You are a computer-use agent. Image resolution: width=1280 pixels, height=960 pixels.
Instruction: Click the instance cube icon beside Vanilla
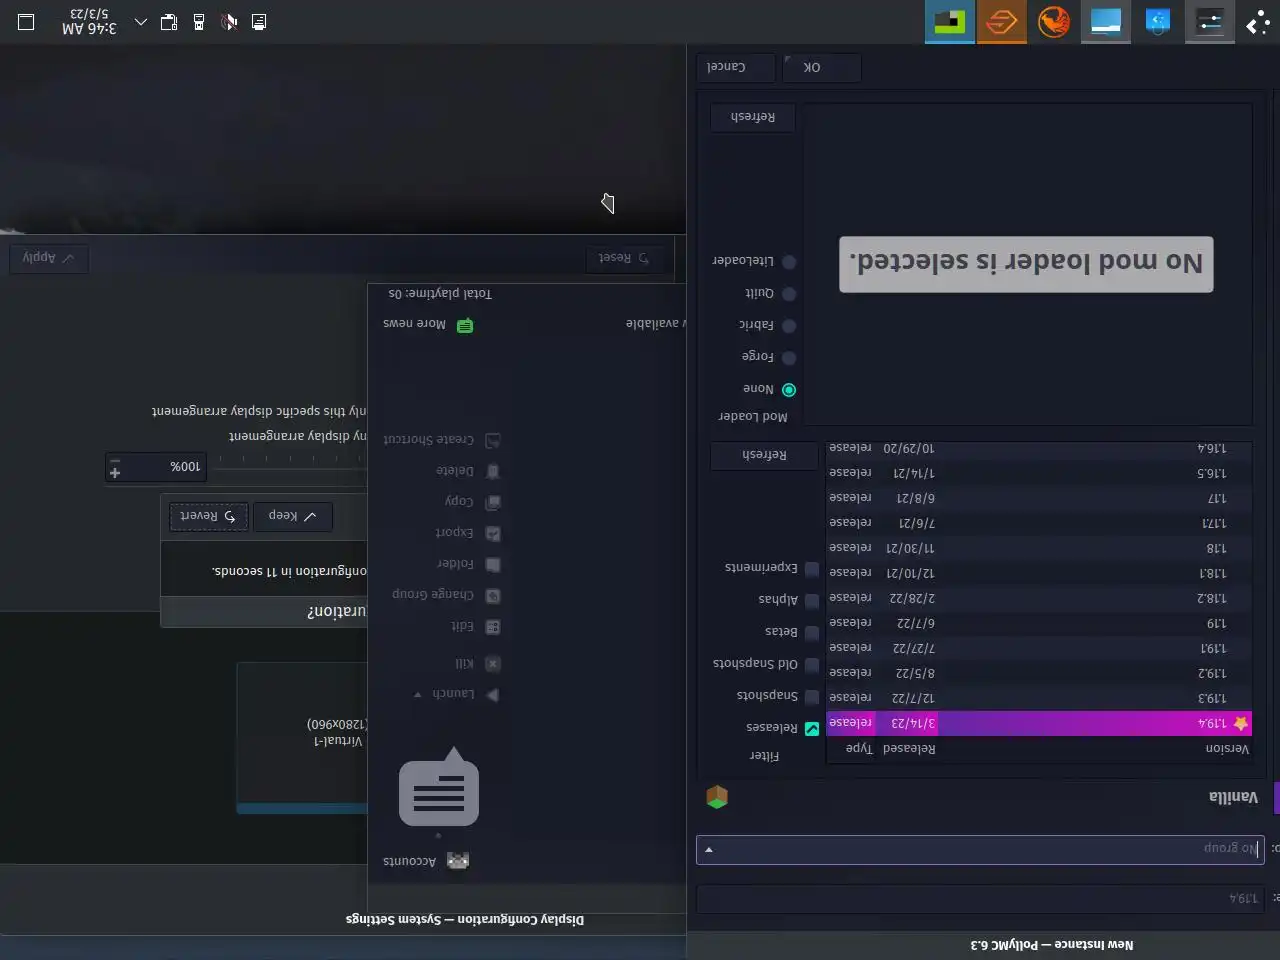(x=717, y=797)
